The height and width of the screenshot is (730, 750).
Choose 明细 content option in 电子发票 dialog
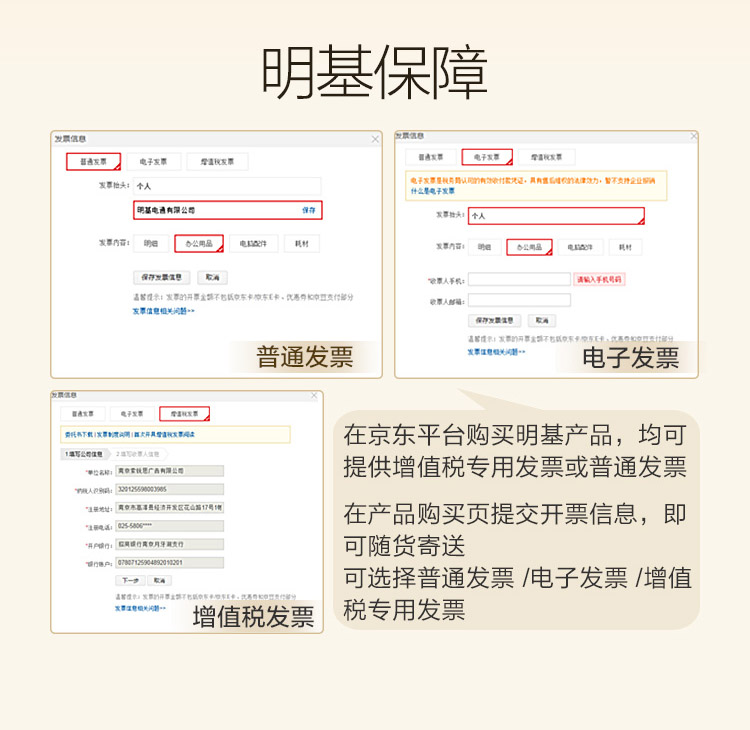point(485,247)
